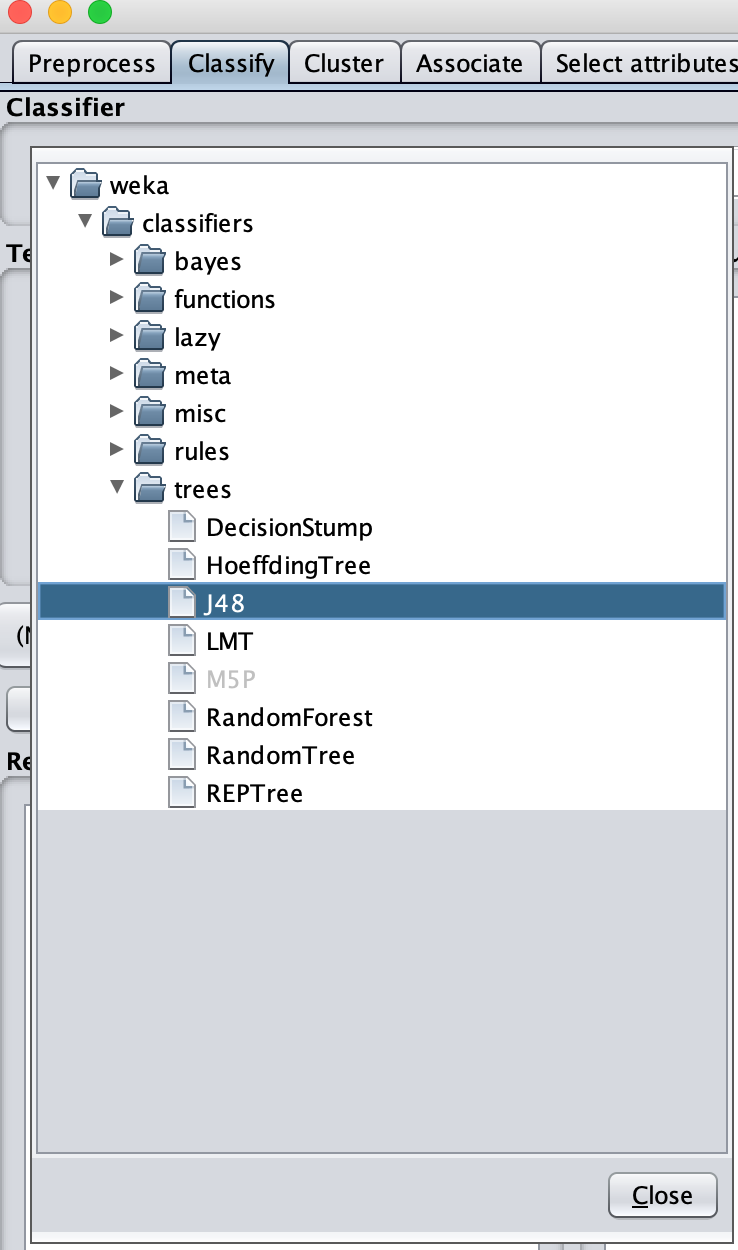Click the trees folder icon
738x1250 pixels.
coord(150,490)
